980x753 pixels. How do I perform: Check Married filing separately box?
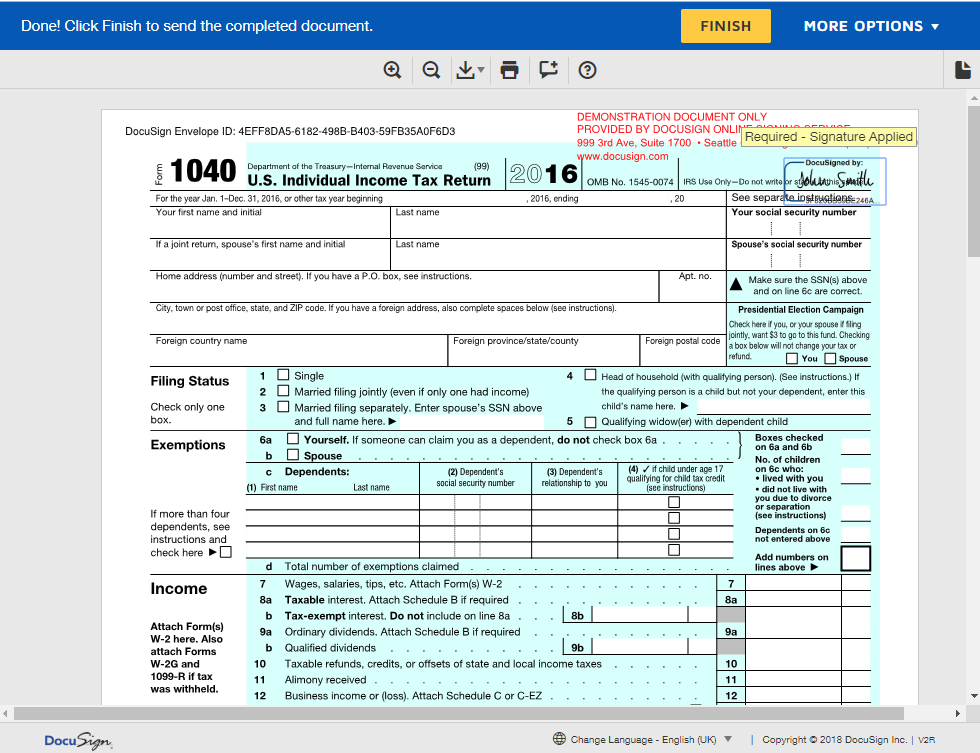click(283, 407)
